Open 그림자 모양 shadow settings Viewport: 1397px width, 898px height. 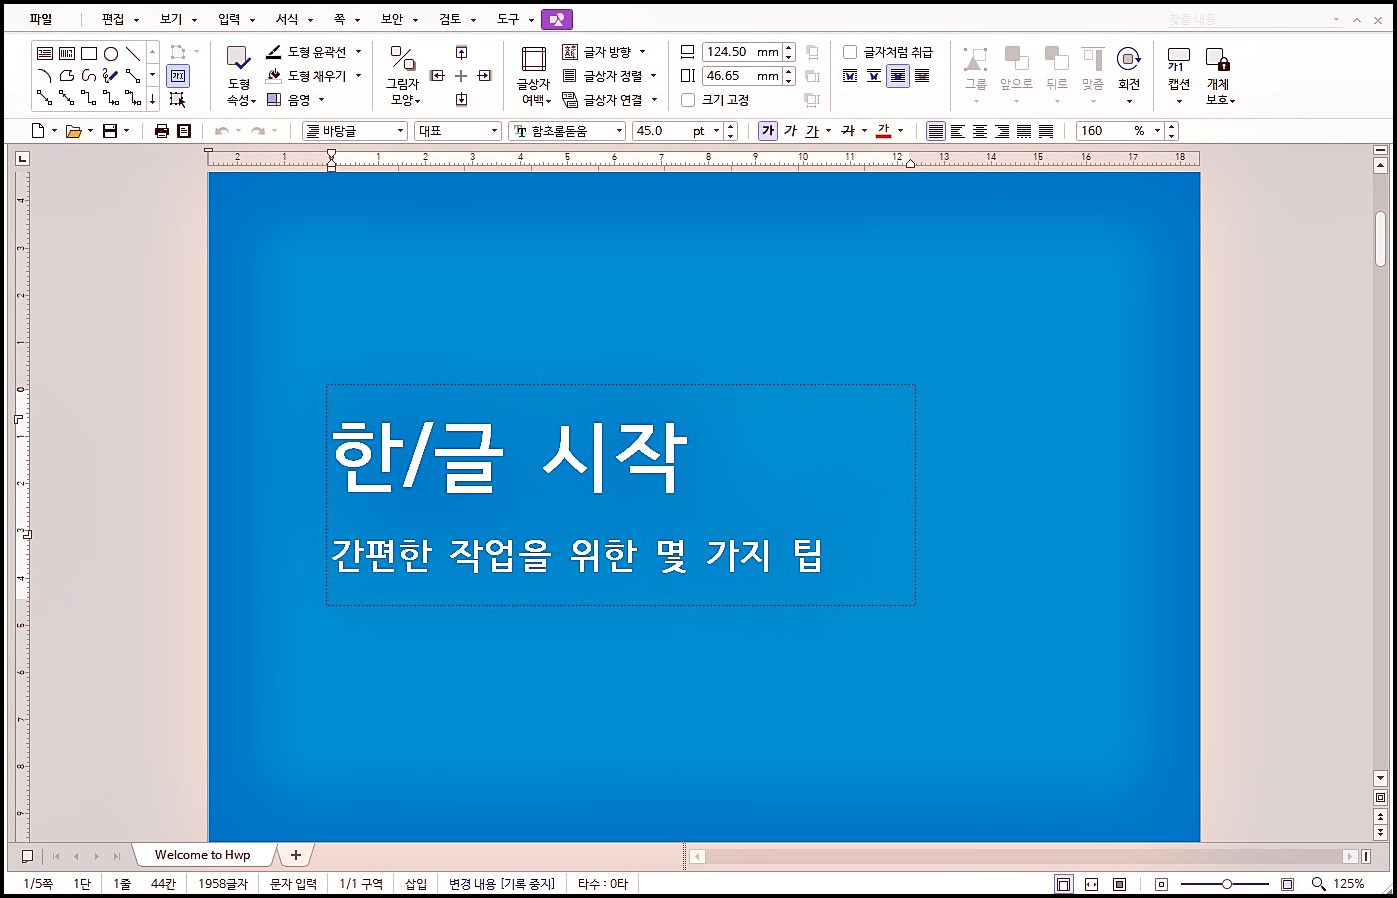402,76
